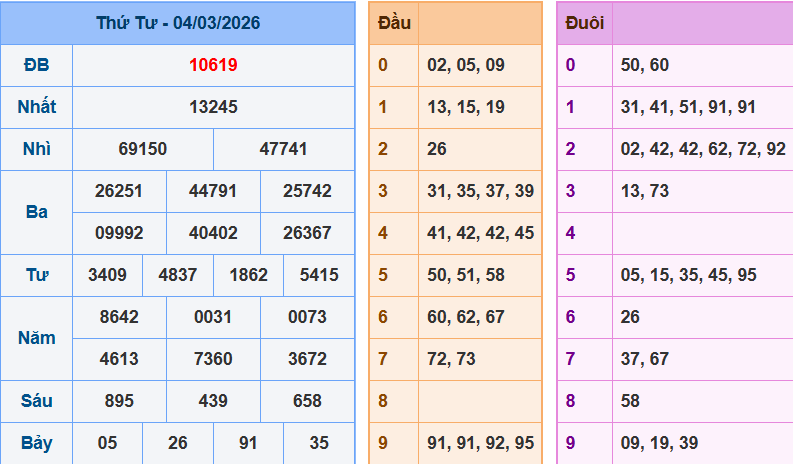Select Đầu values 41, 42, 42, 45

click(x=480, y=233)
